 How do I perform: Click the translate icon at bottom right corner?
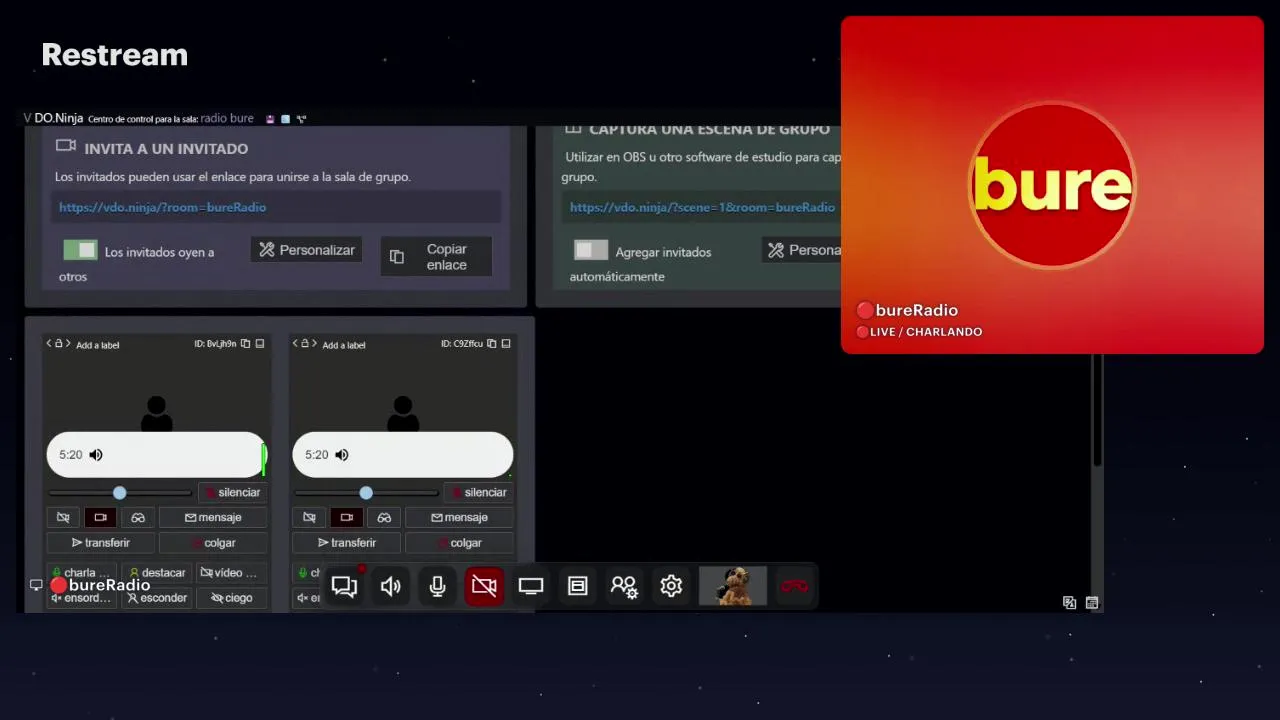tap(1069, 602)
